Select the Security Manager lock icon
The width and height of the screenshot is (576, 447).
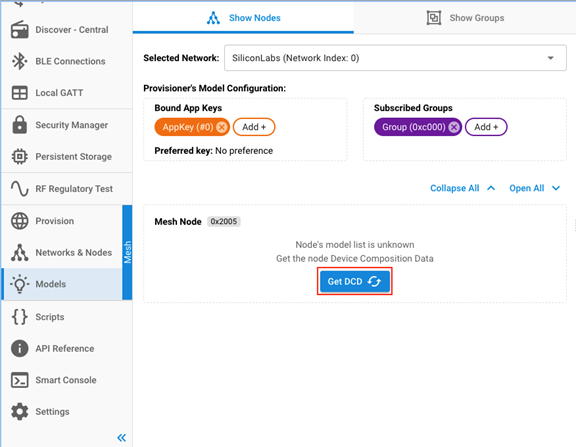pos(19,125)
